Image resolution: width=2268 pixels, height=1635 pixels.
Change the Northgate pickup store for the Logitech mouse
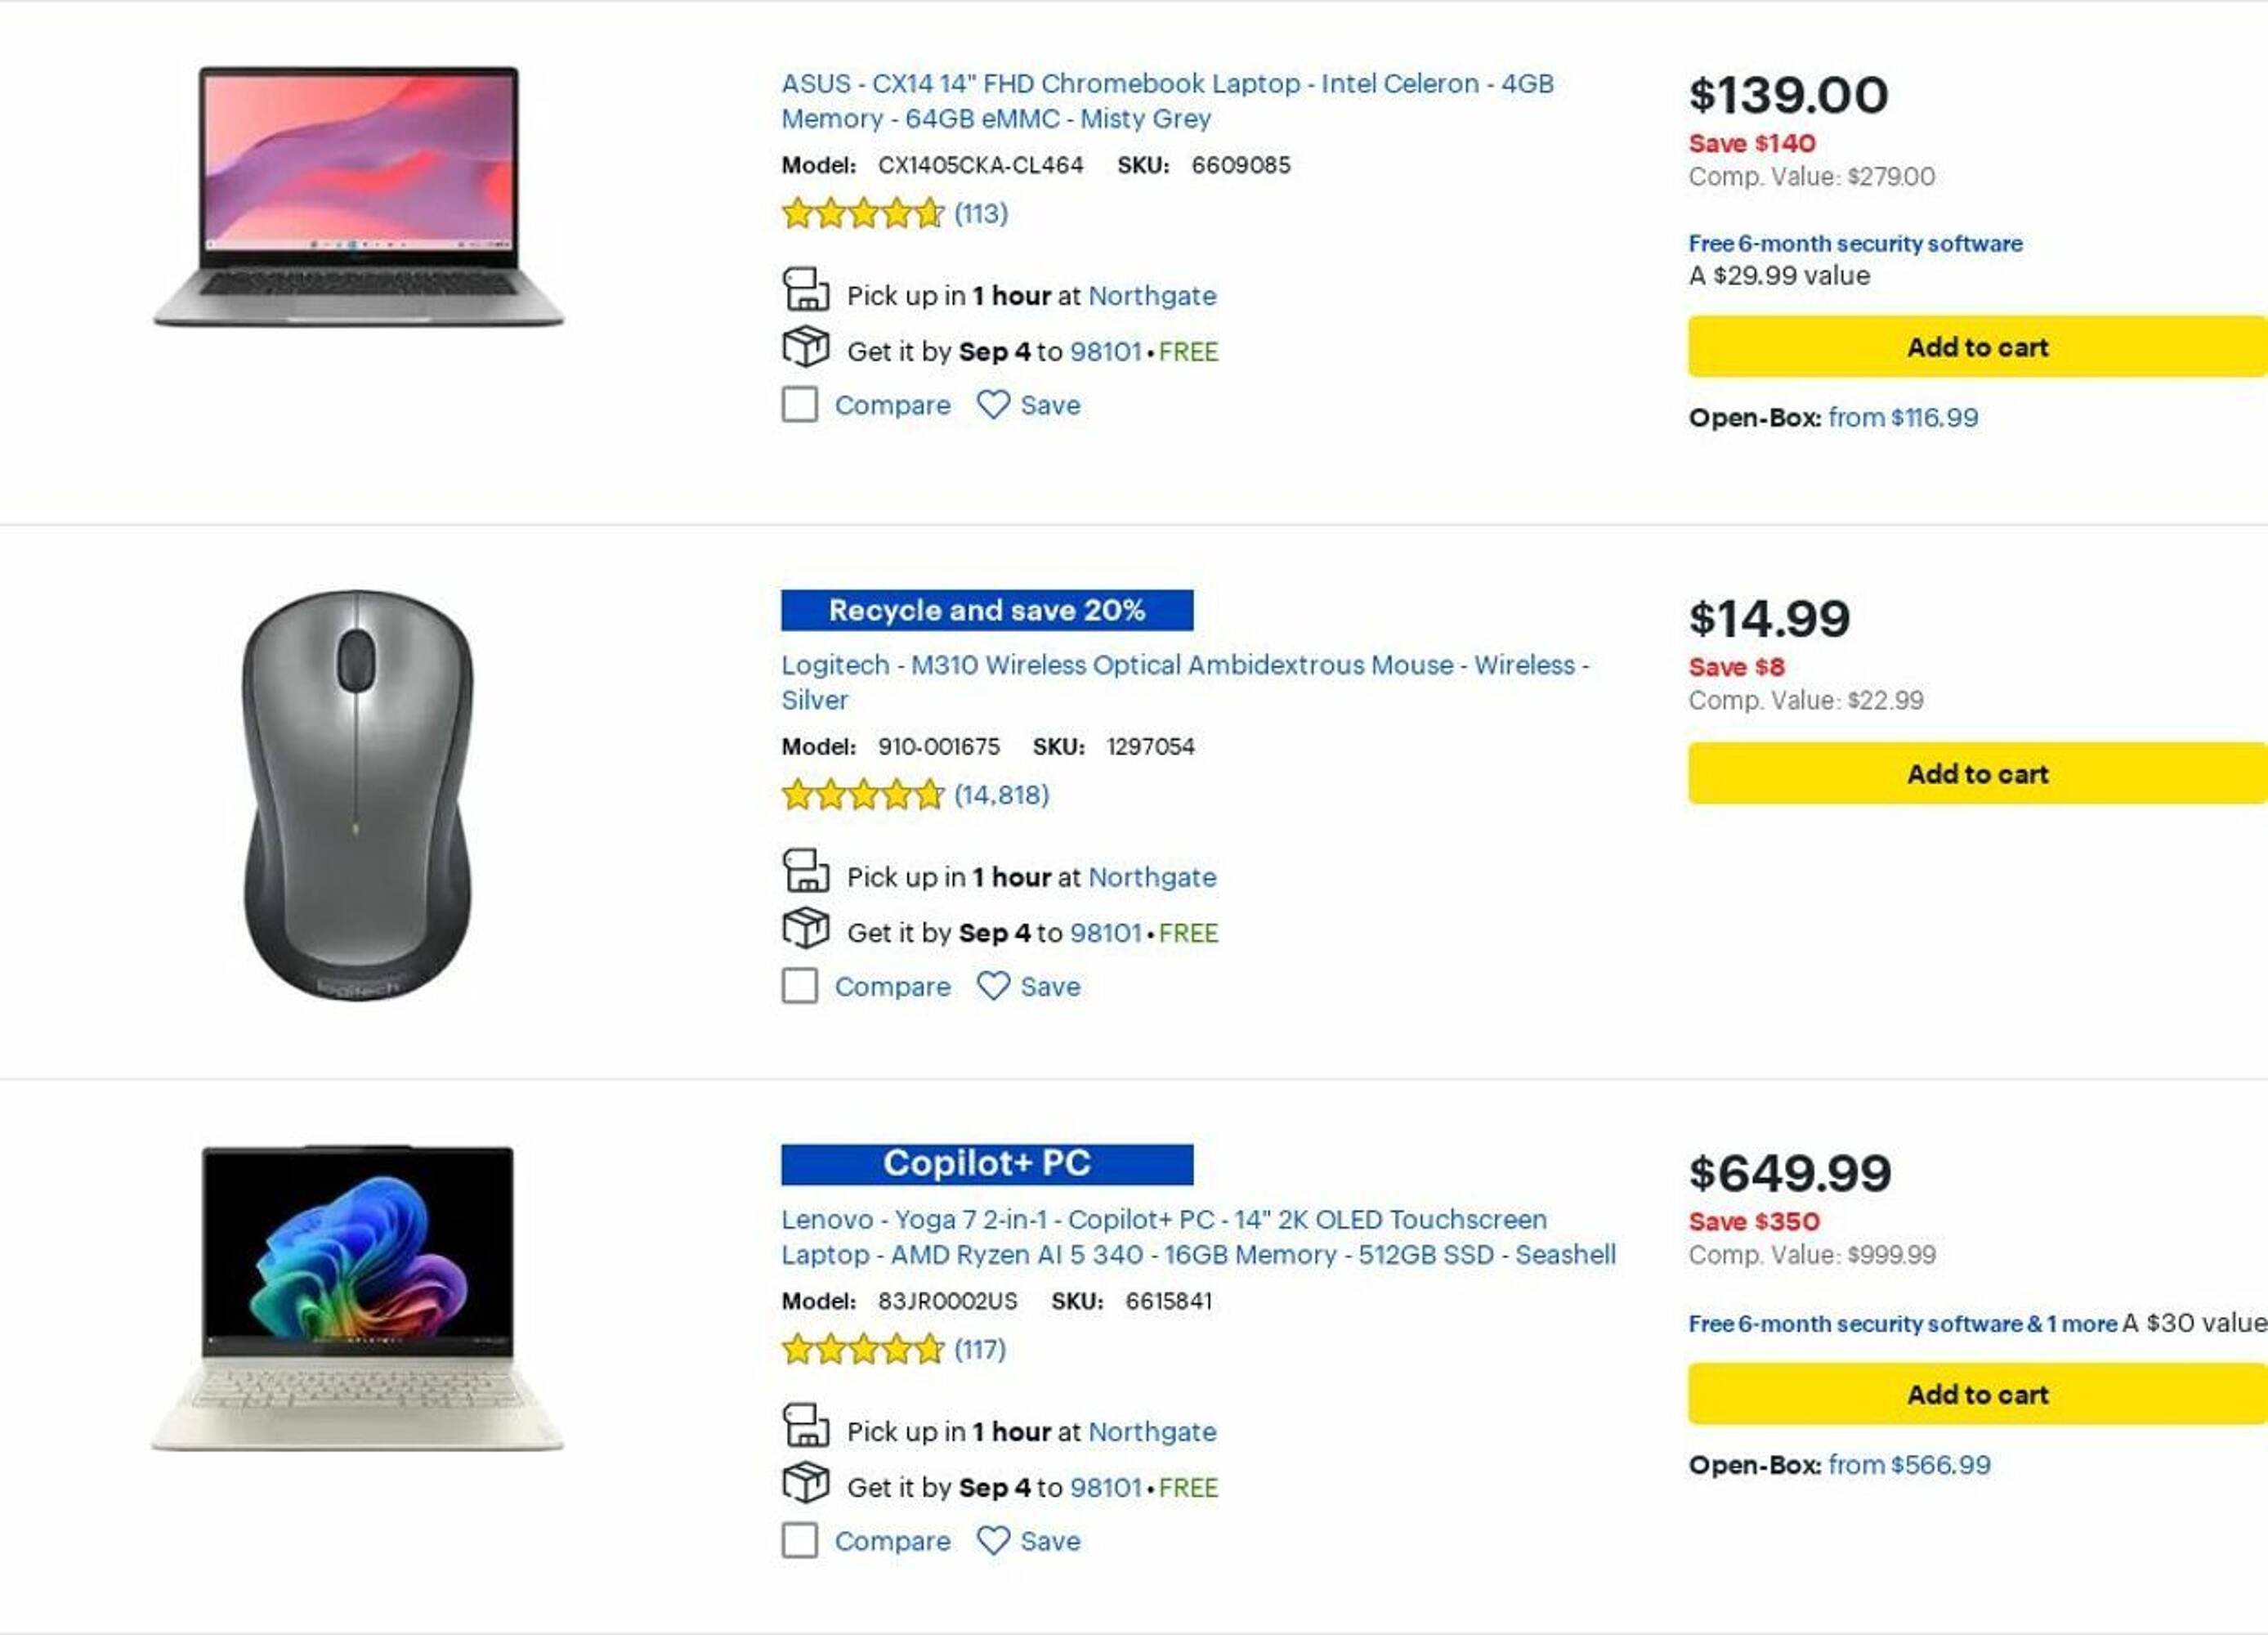1151,878
